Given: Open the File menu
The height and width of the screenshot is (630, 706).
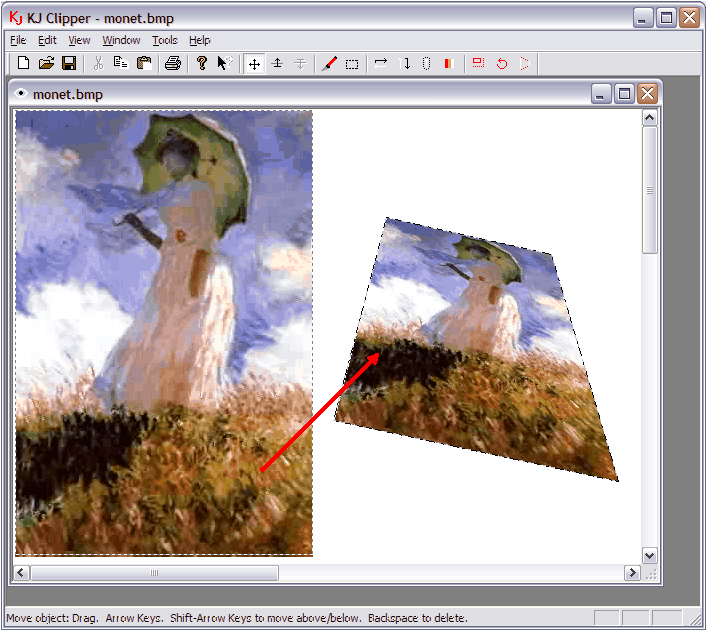Looking at the screenshot, I should click(18, 41).
